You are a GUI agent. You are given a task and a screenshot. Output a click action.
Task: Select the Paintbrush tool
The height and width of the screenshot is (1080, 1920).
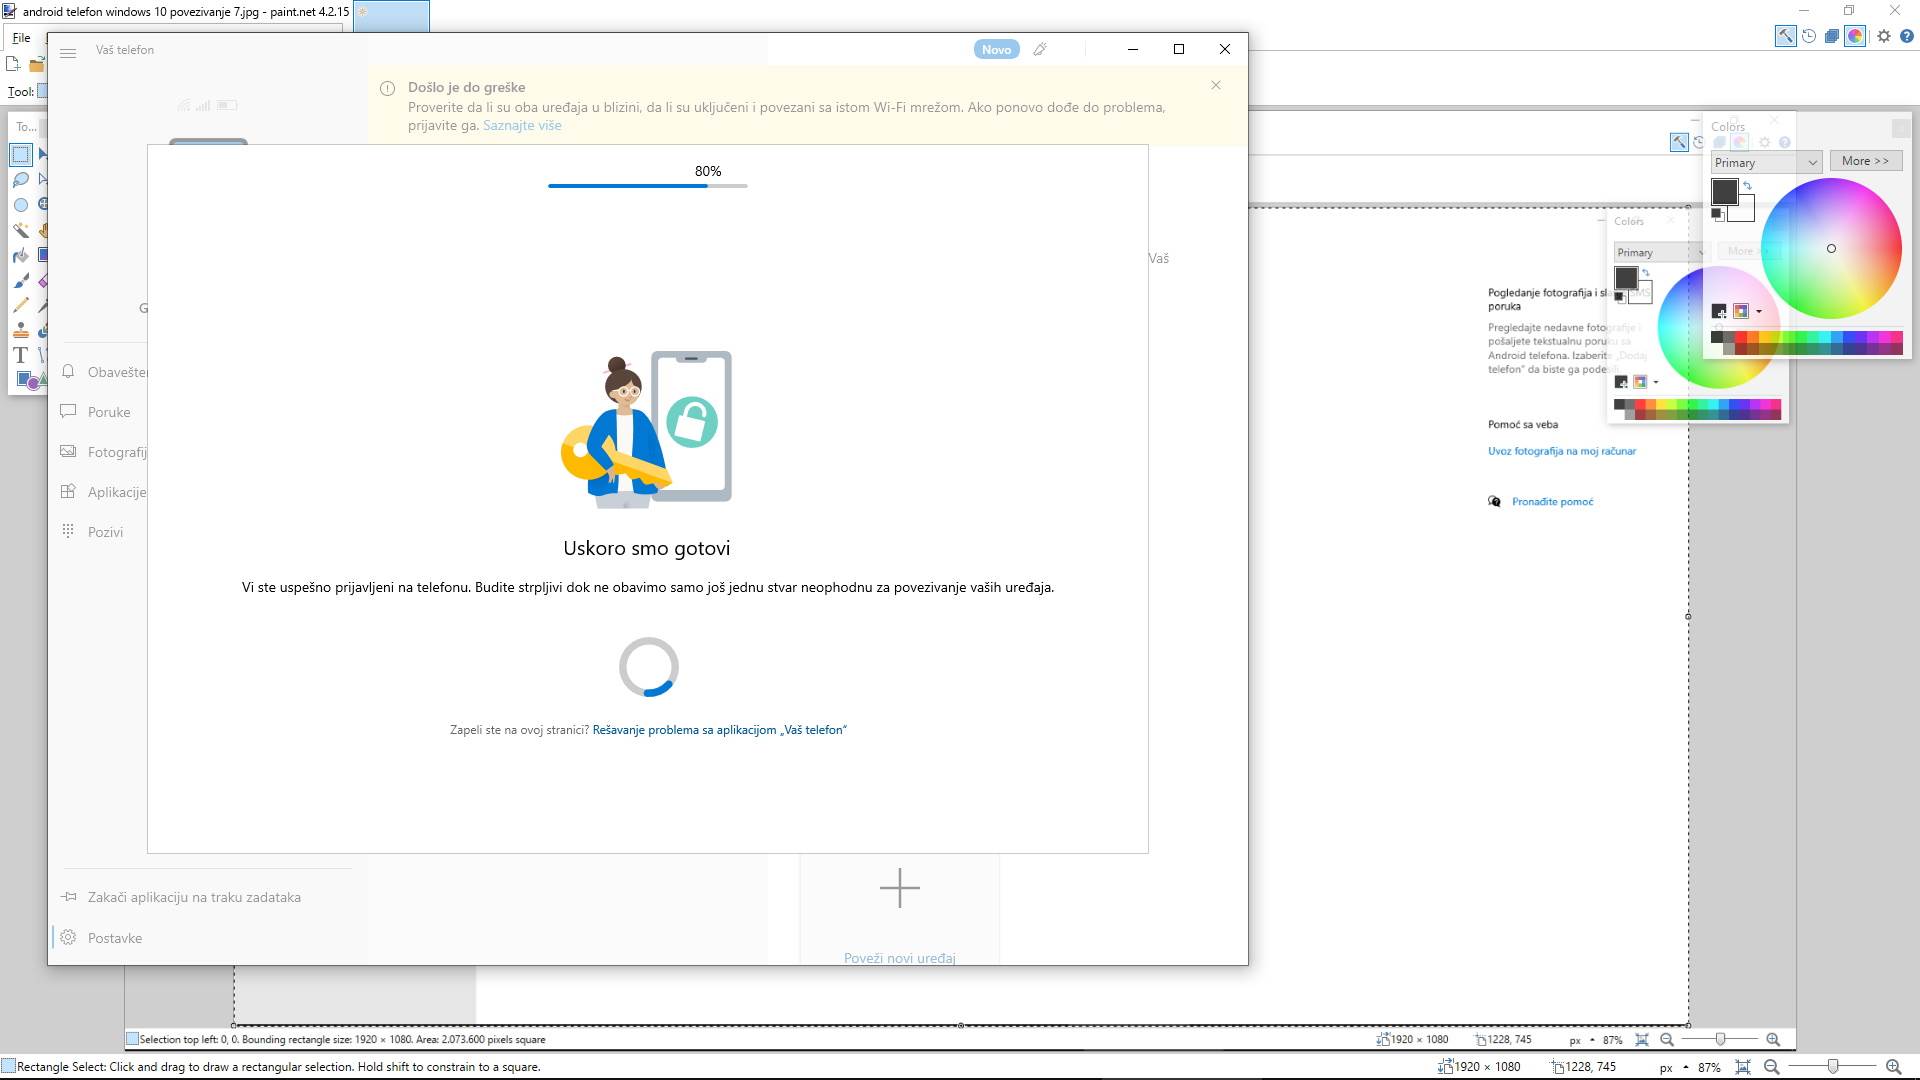(x=20, y=280)
